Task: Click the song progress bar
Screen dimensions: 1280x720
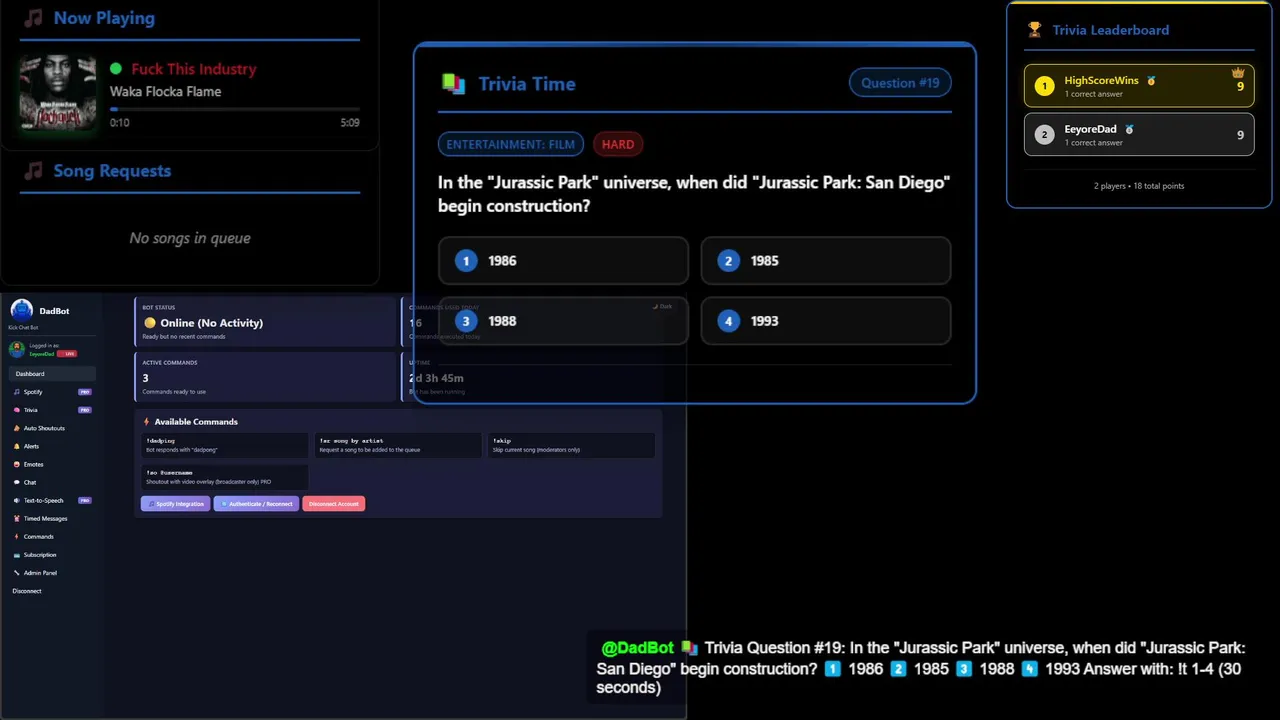Action: [x=235, y=109]
